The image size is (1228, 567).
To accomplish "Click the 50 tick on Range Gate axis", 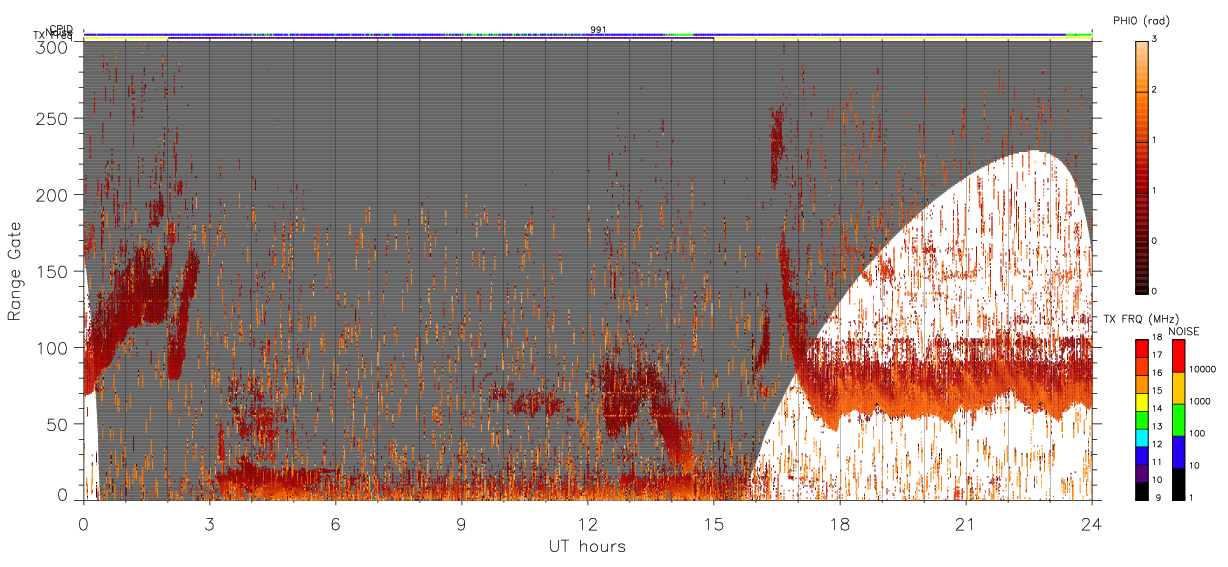I will click(58, 424).
